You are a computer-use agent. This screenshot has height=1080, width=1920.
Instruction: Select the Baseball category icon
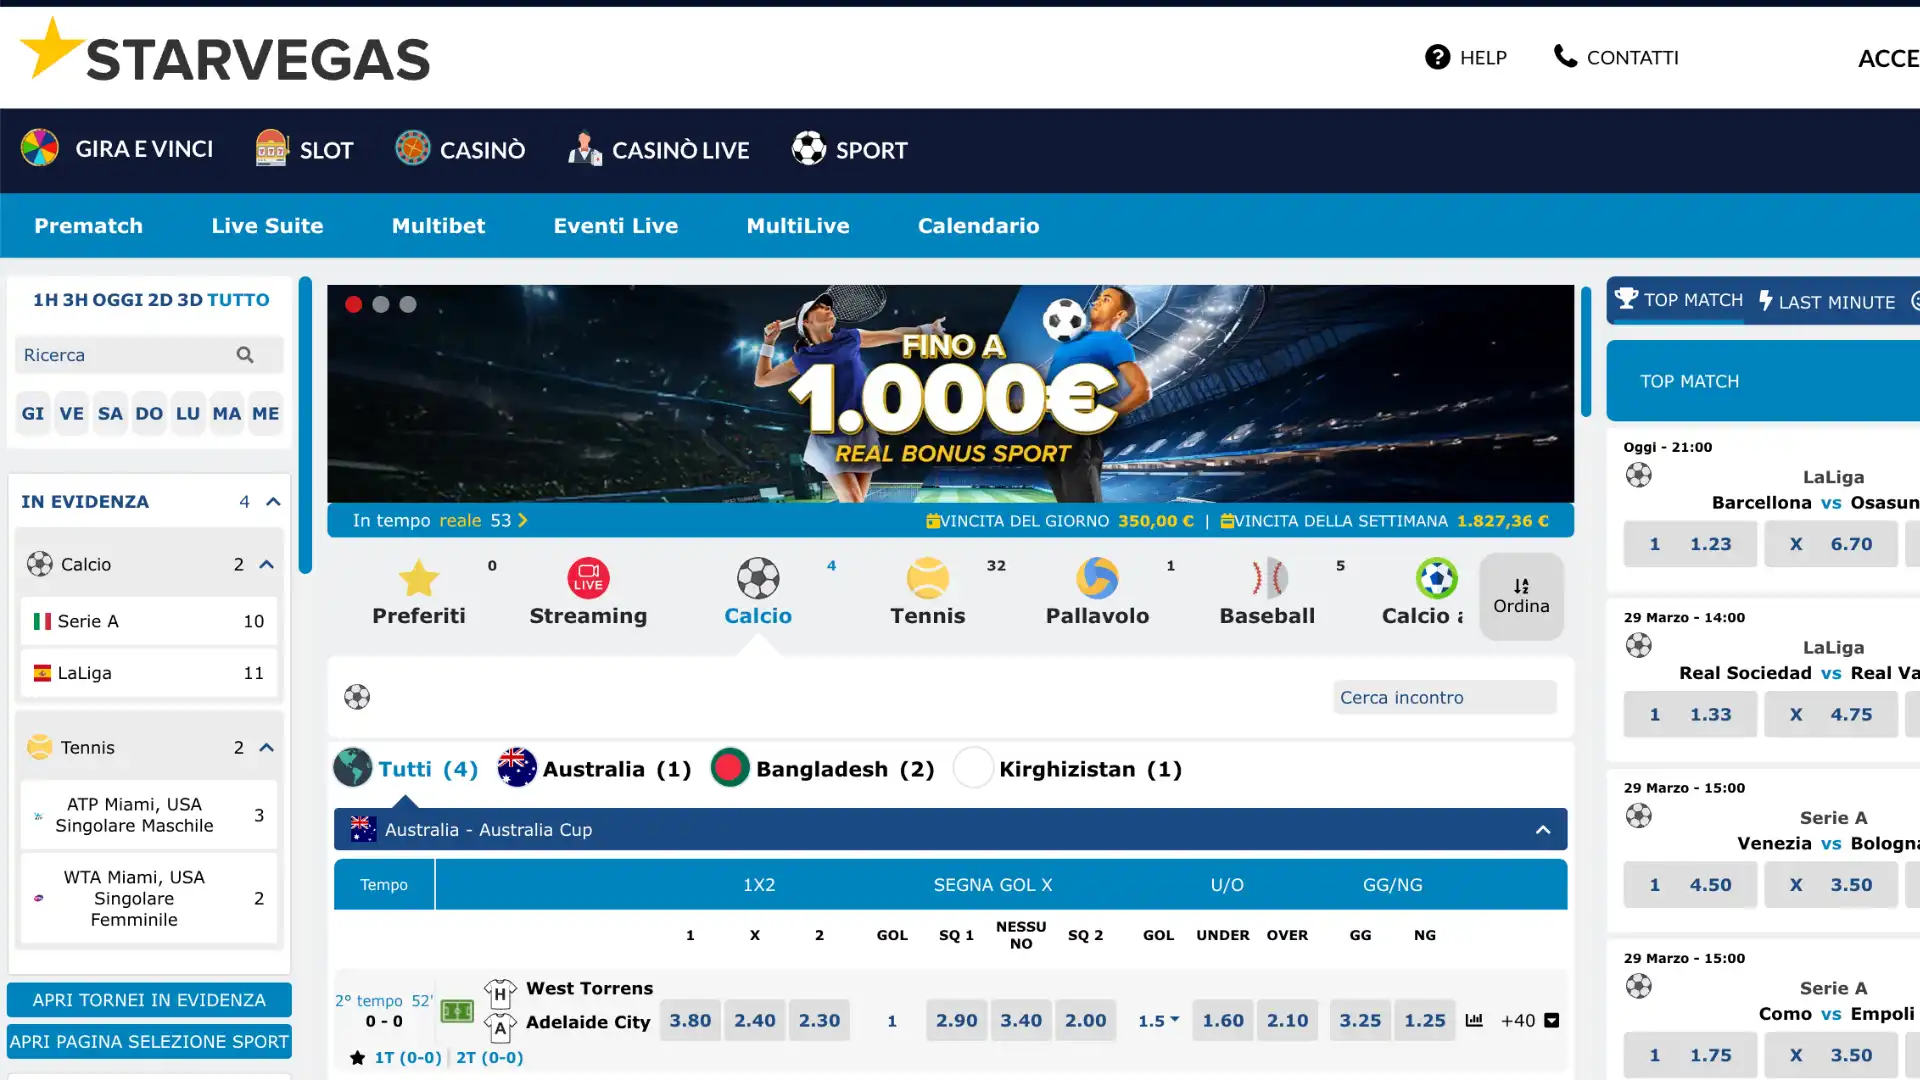(x=1267, y=578)
